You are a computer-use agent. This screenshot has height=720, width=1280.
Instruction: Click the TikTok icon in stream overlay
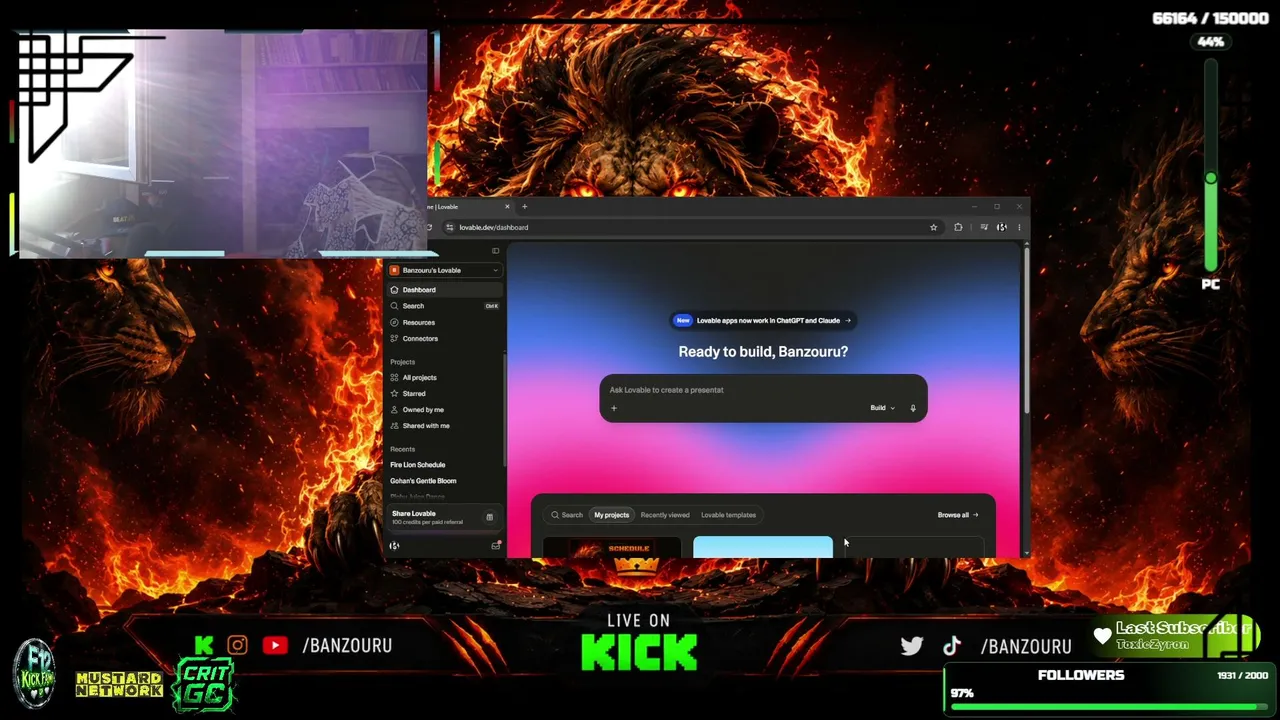(x=952, y=646)
